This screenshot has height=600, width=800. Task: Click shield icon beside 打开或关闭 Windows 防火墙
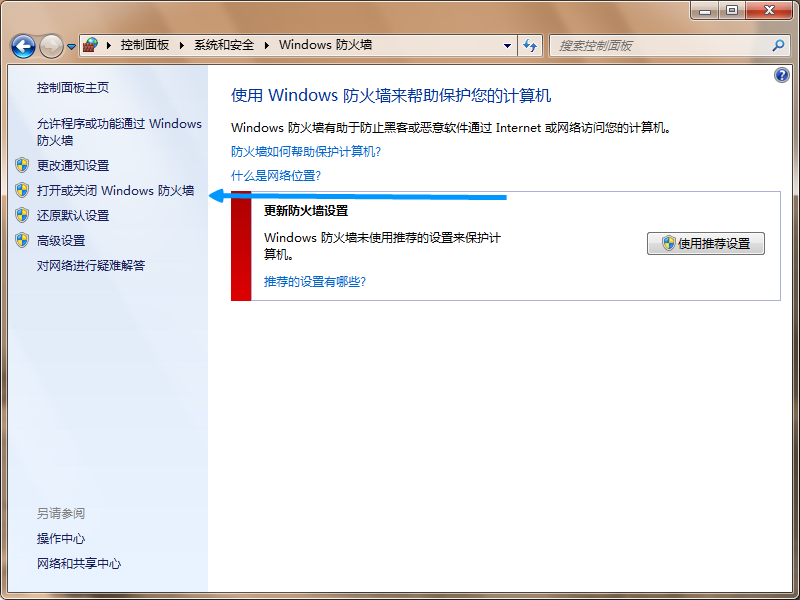[x=22, y=190]
